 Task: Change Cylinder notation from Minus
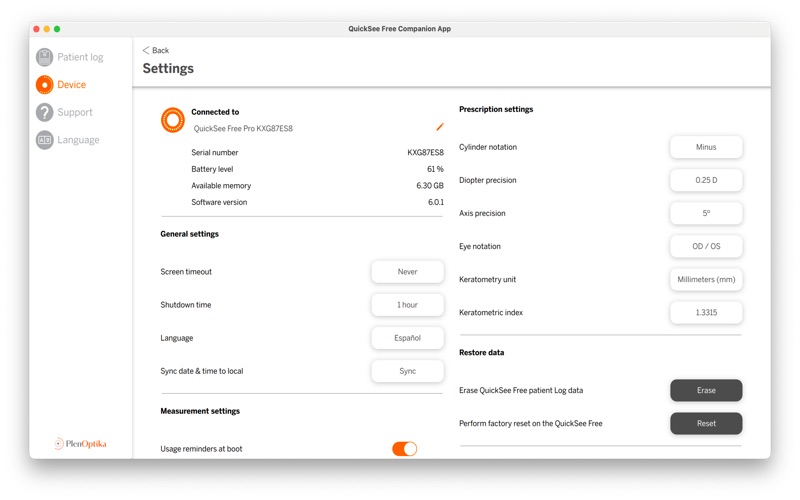(x=706, y=147)
